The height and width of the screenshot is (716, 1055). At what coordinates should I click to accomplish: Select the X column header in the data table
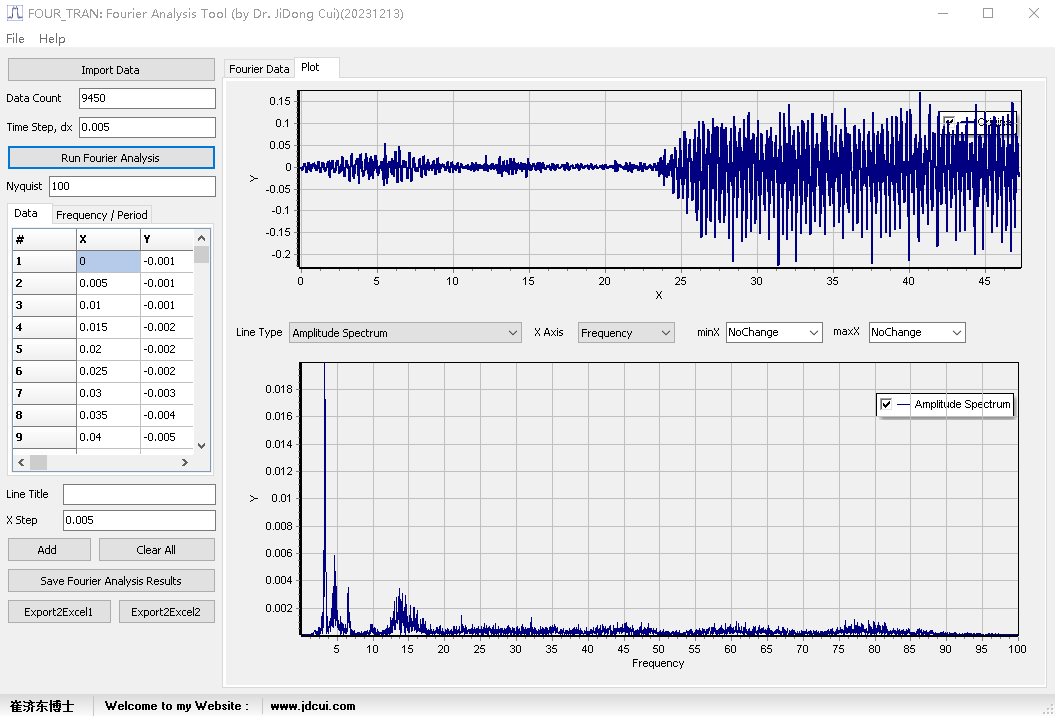(108, 240)
